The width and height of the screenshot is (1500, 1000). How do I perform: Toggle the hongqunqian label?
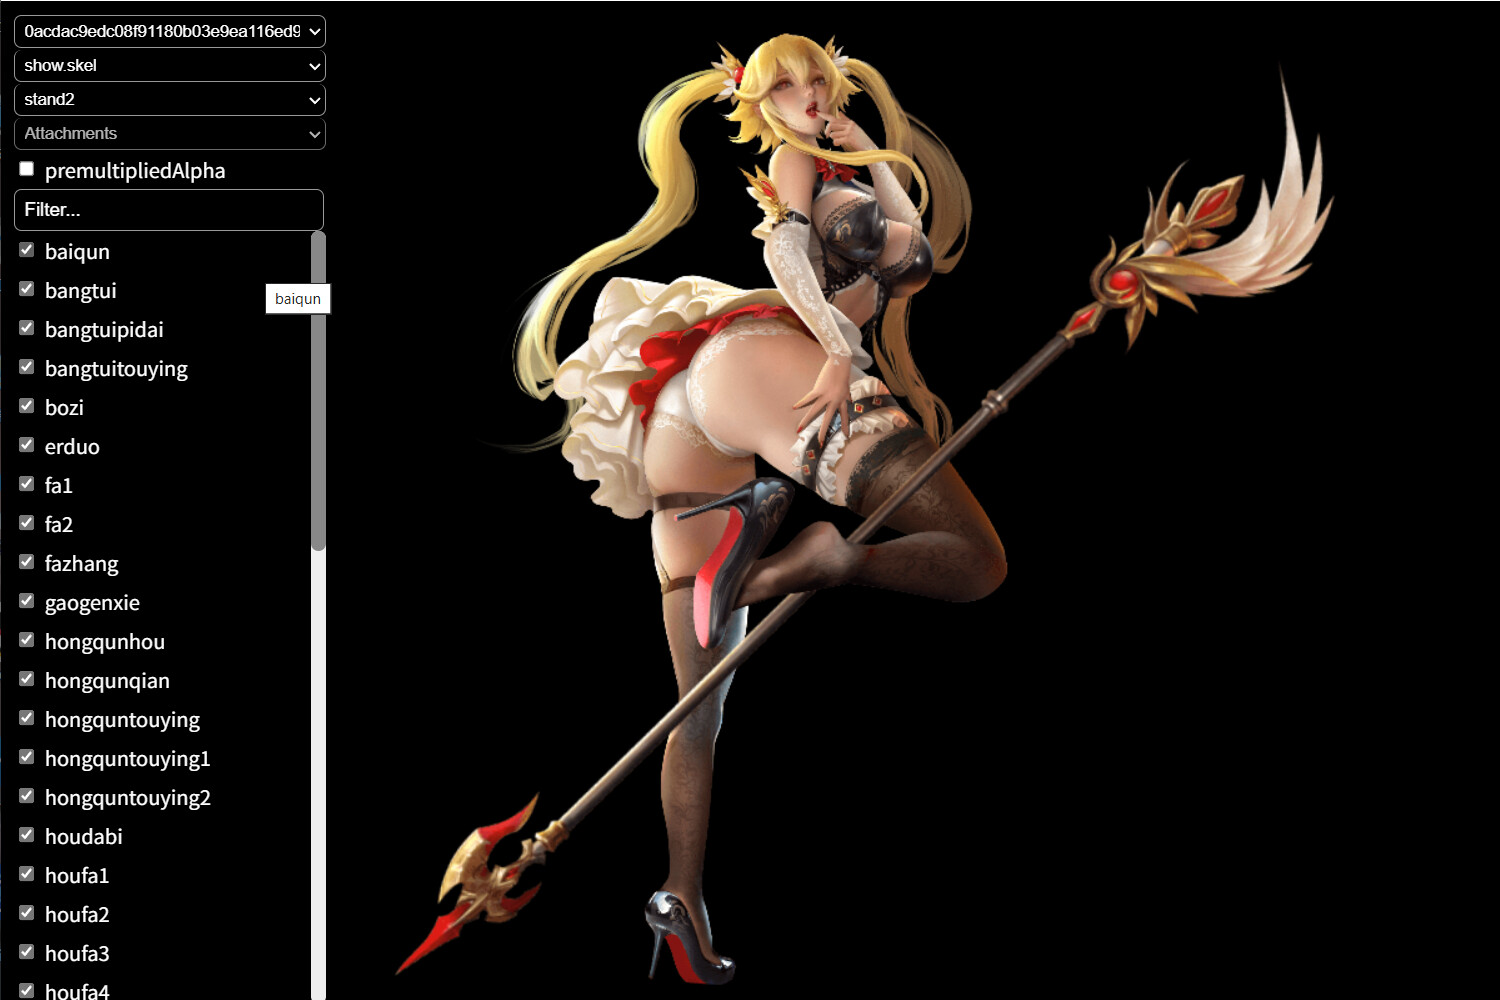[107, 681]
